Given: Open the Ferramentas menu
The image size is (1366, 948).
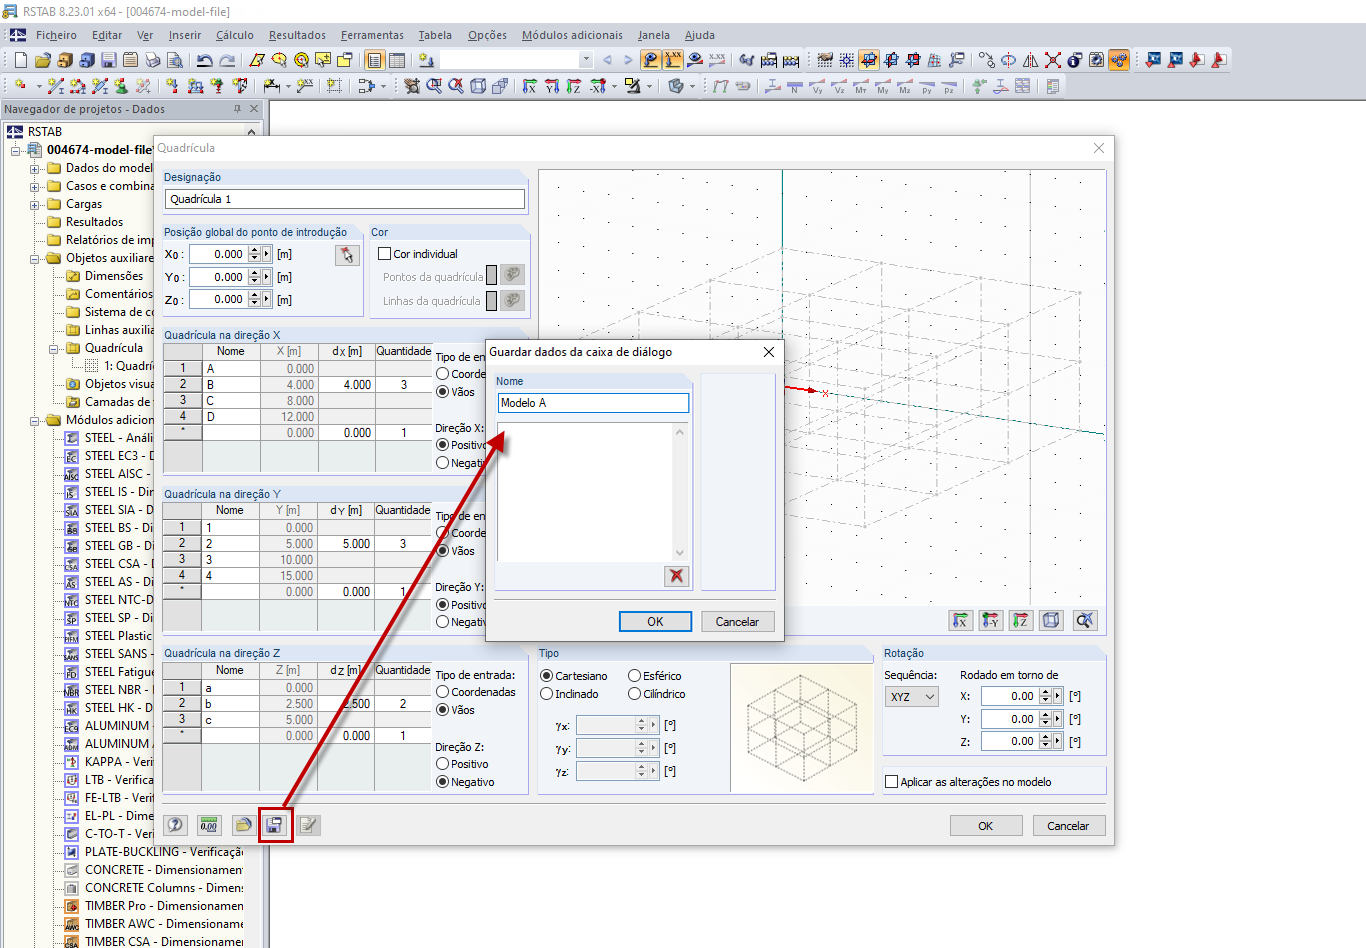Looking at the screenshot, I should click(x=372, y=35).
